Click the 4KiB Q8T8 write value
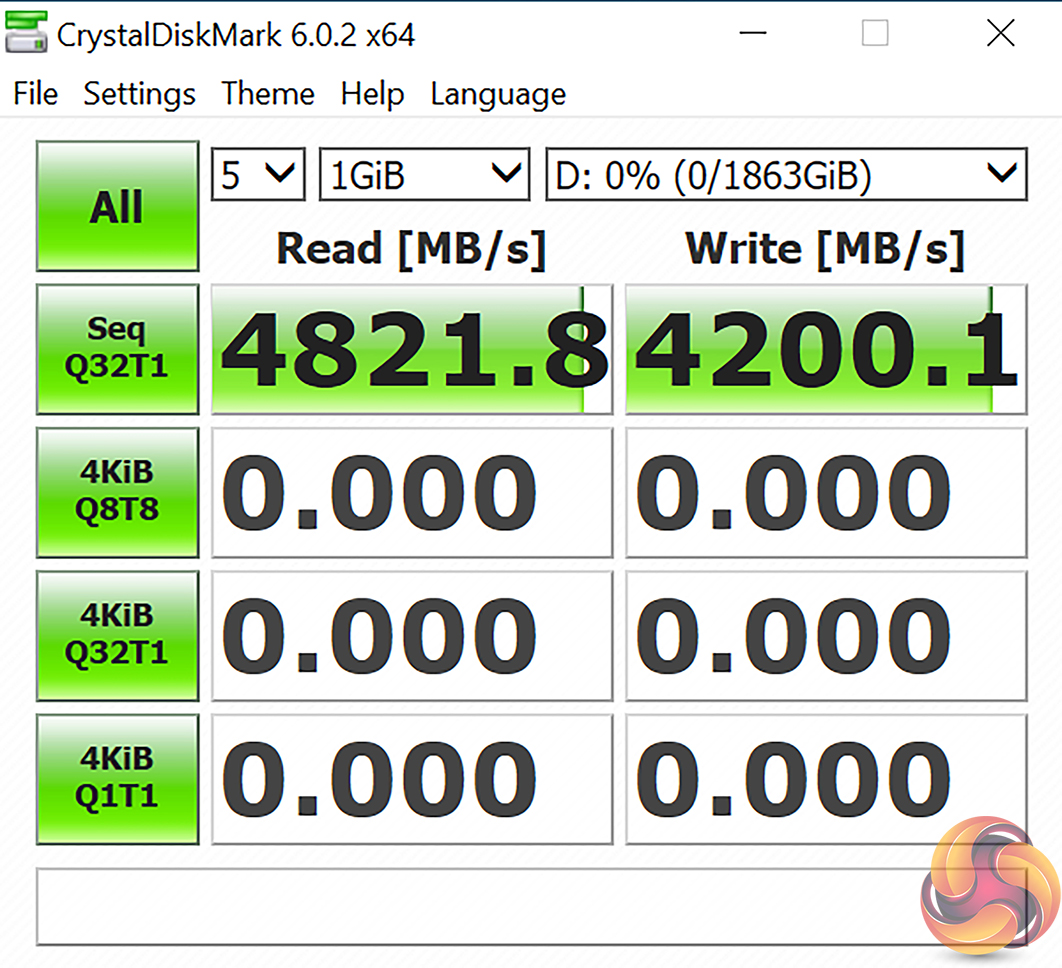The height and width of the screenshot is (968, 1062). pyautogui.click(x=826, y=492)
